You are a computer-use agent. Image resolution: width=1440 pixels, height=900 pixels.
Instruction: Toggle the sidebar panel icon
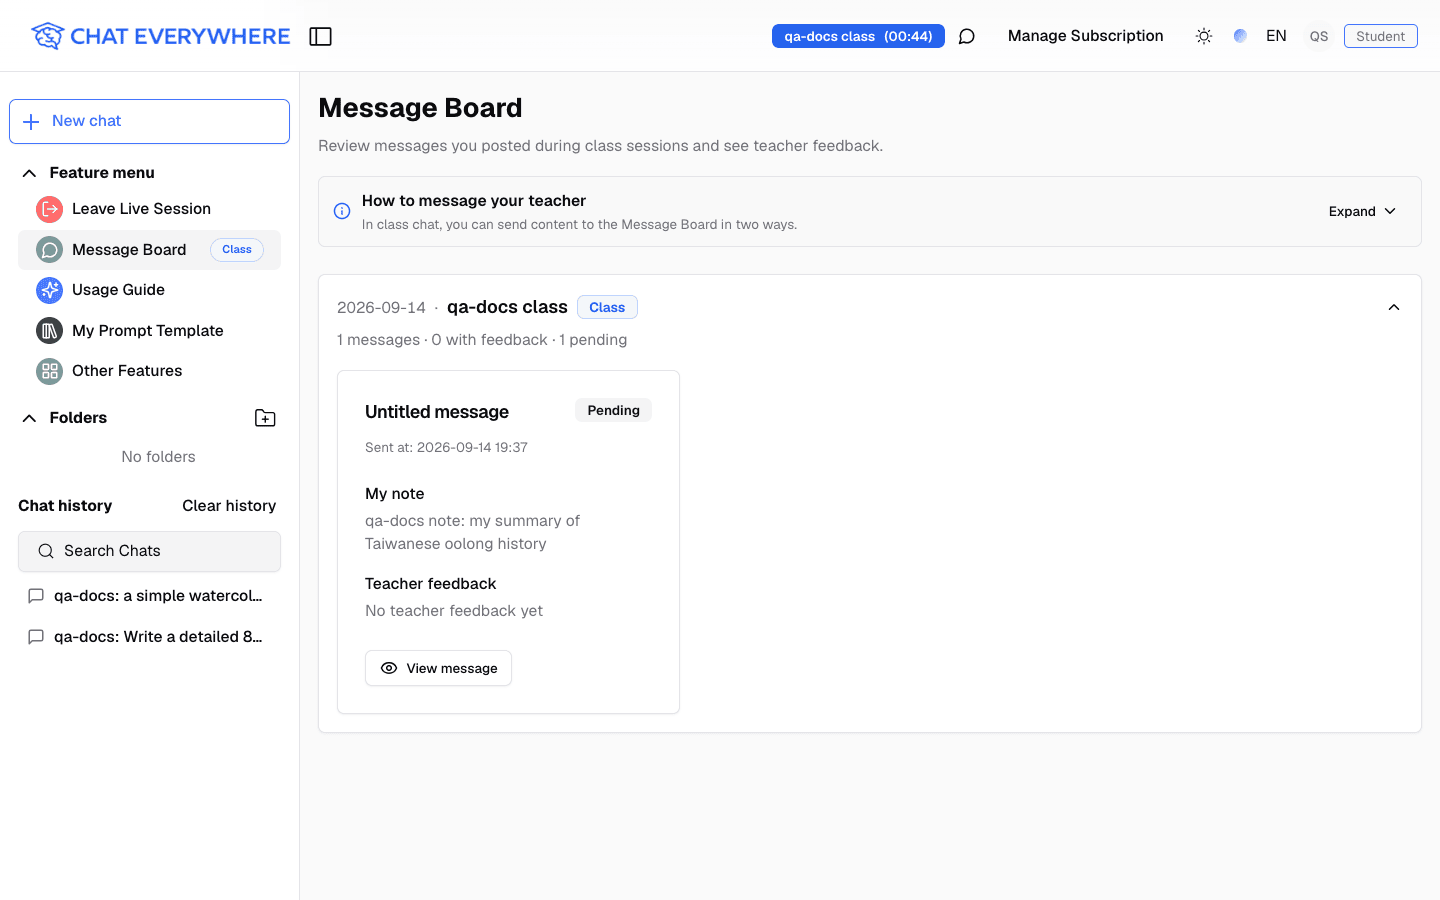click(x=320, y=36)
